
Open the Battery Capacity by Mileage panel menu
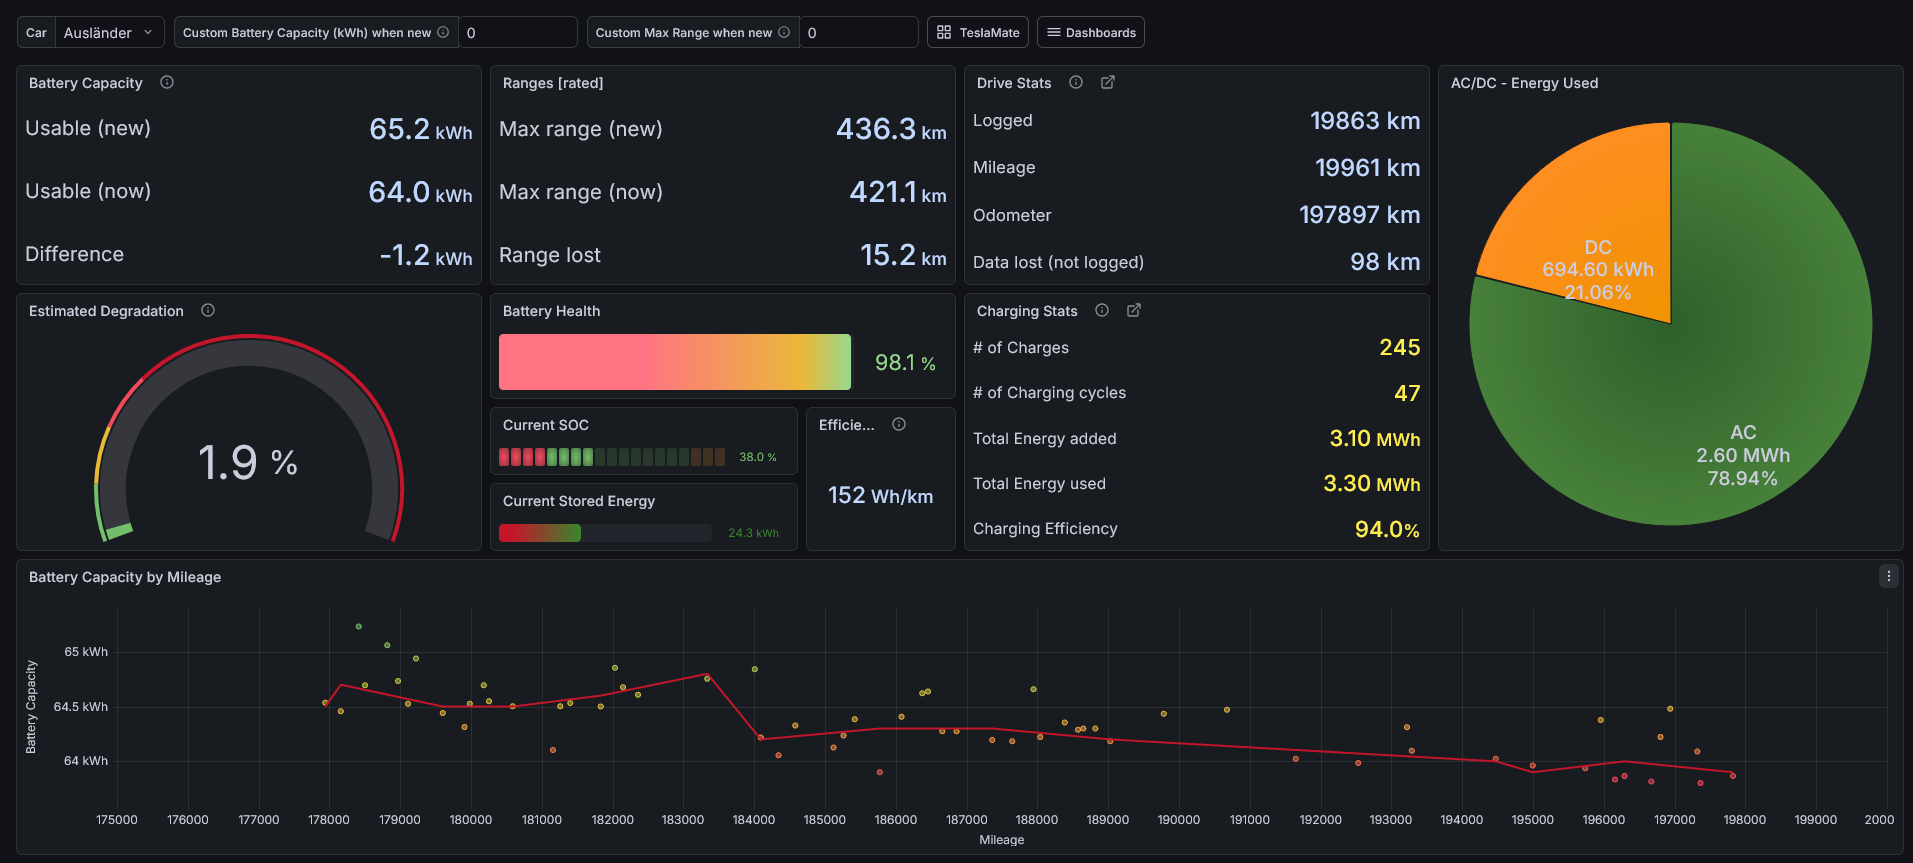(x=1888, y=576)
